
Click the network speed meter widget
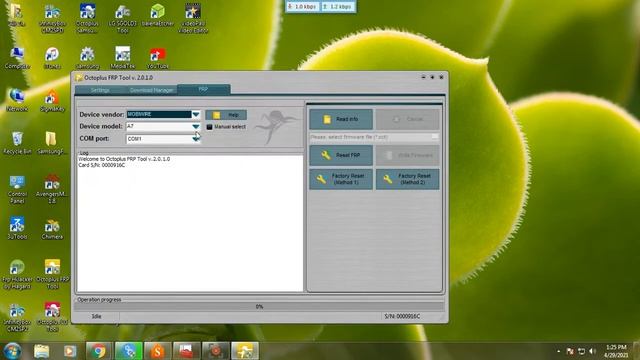point(320,7)
